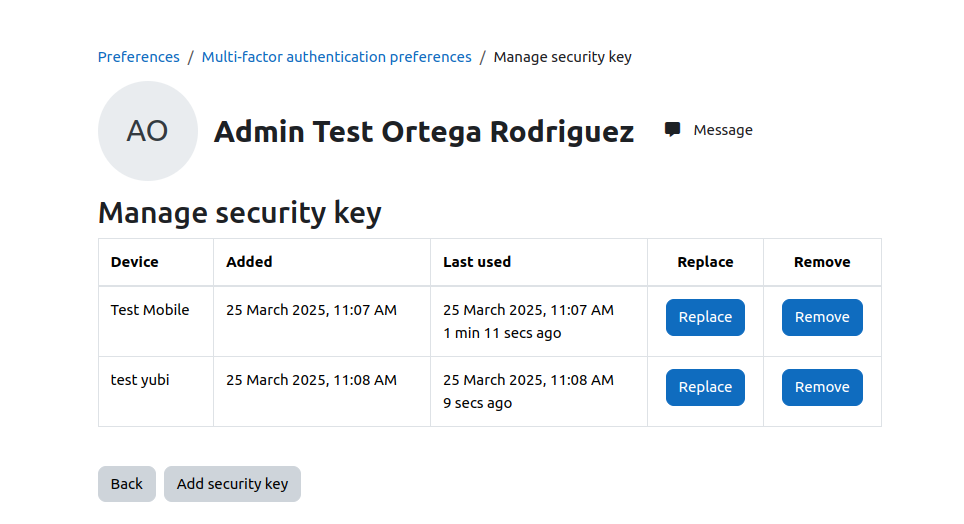Click the Manage security key breadcrumb text

pos(563,57)
